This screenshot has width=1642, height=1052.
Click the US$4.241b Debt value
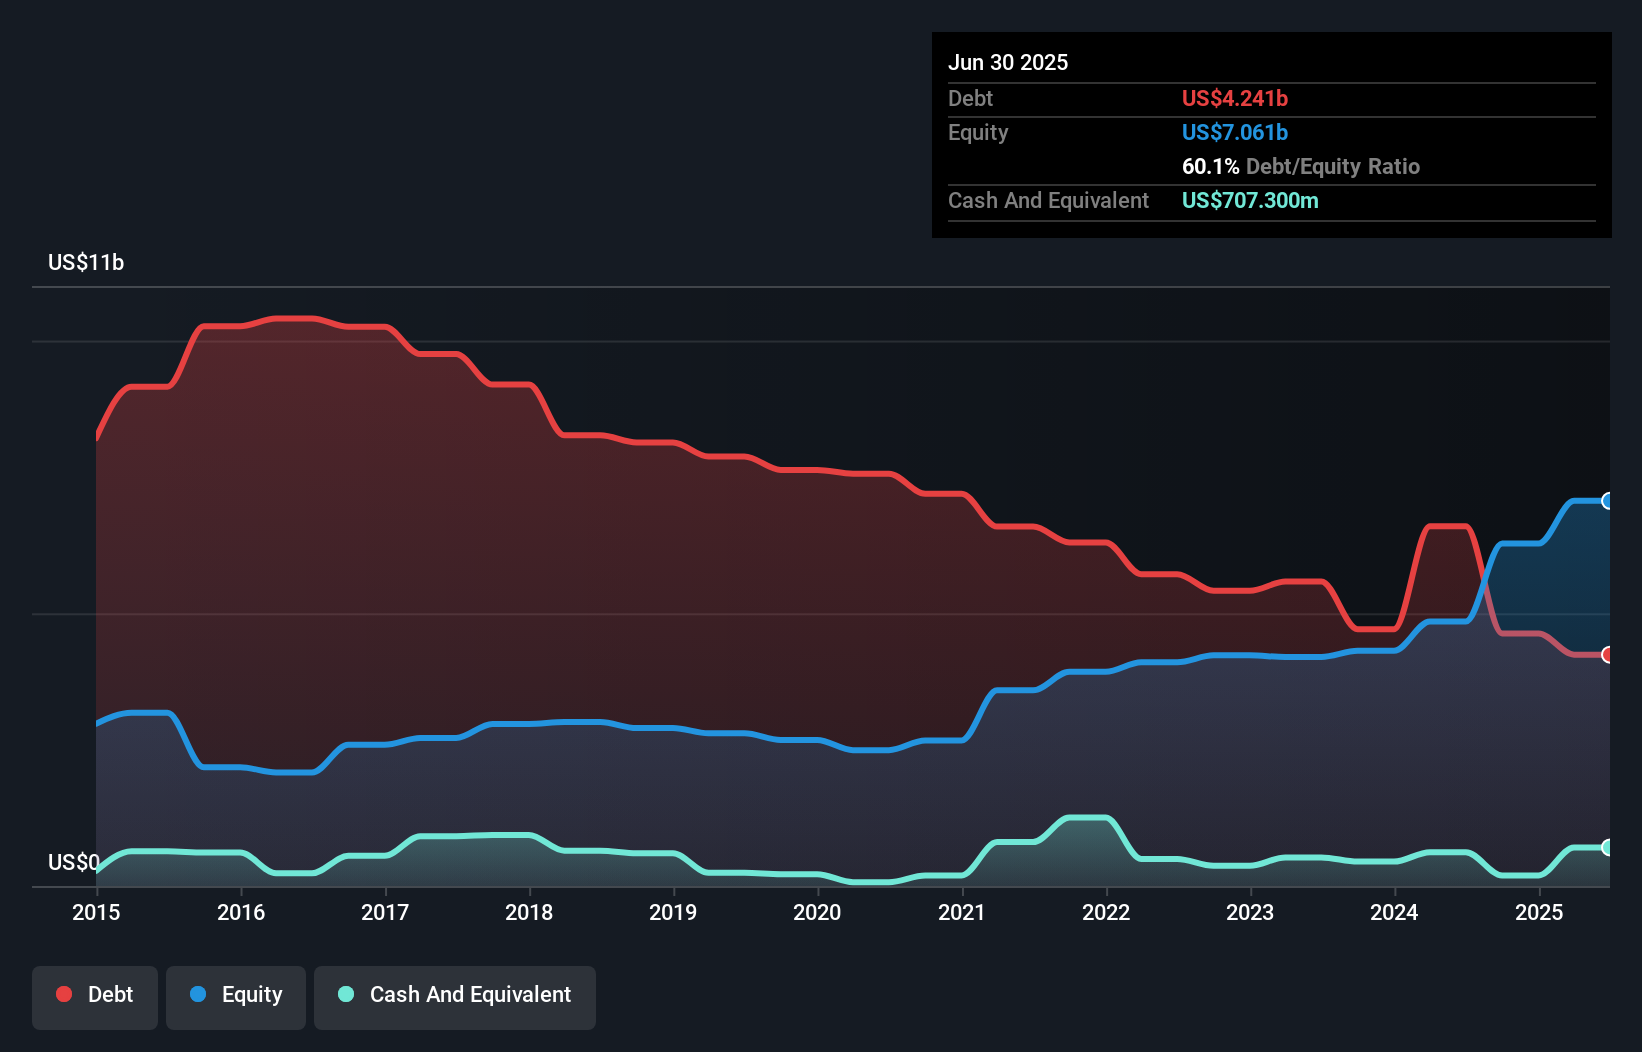point(1235,98)
